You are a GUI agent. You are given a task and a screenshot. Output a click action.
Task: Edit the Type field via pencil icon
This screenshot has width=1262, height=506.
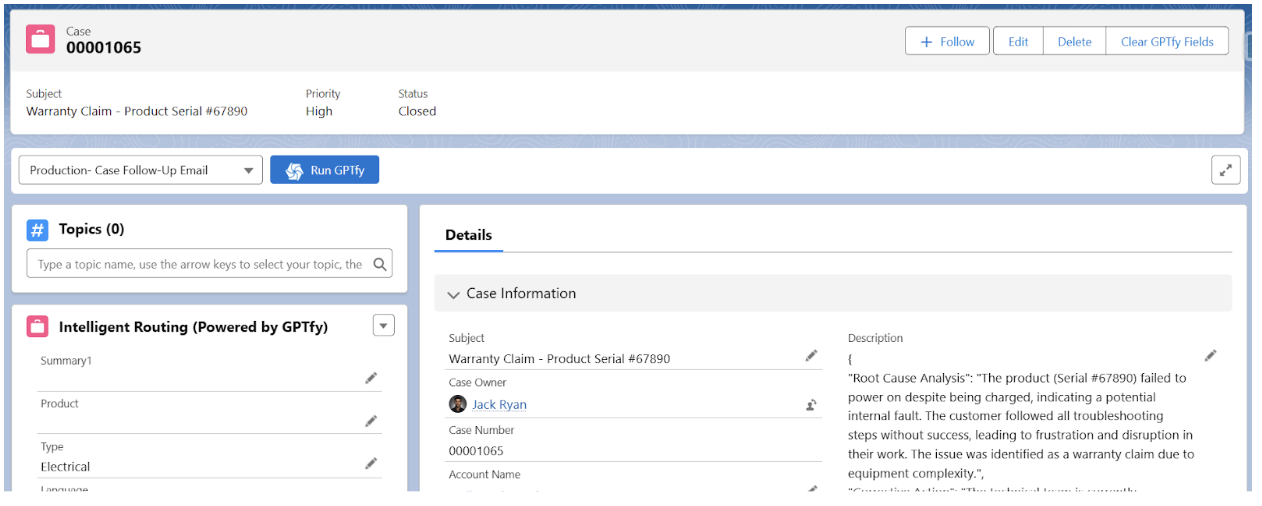(x=371, y=464)
